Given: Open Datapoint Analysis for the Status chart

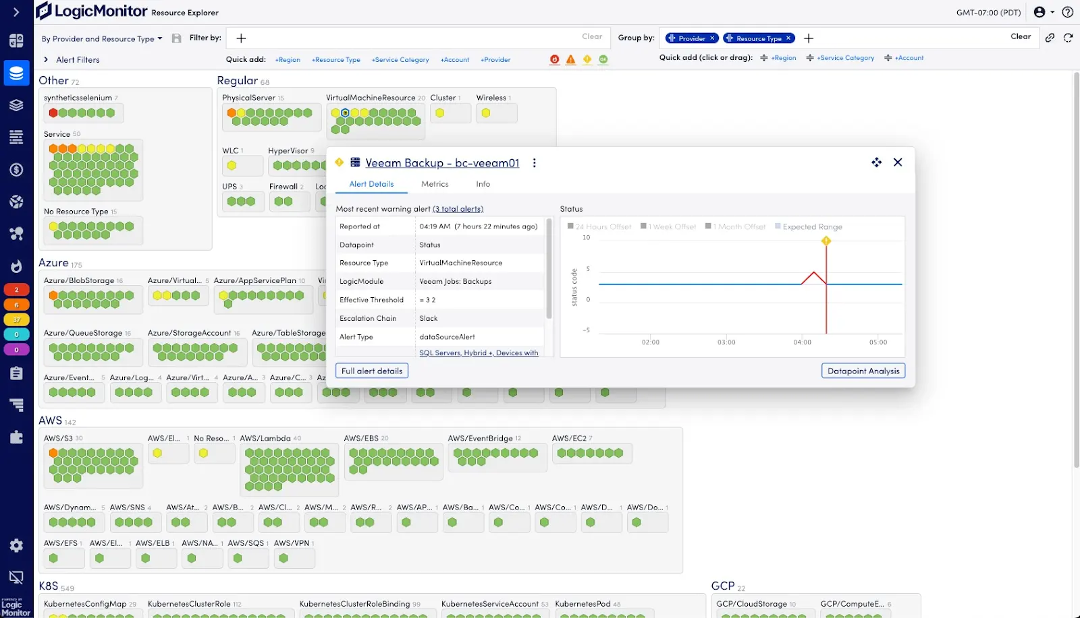Looking at the screenshot, I should click(x=863, y=370).
